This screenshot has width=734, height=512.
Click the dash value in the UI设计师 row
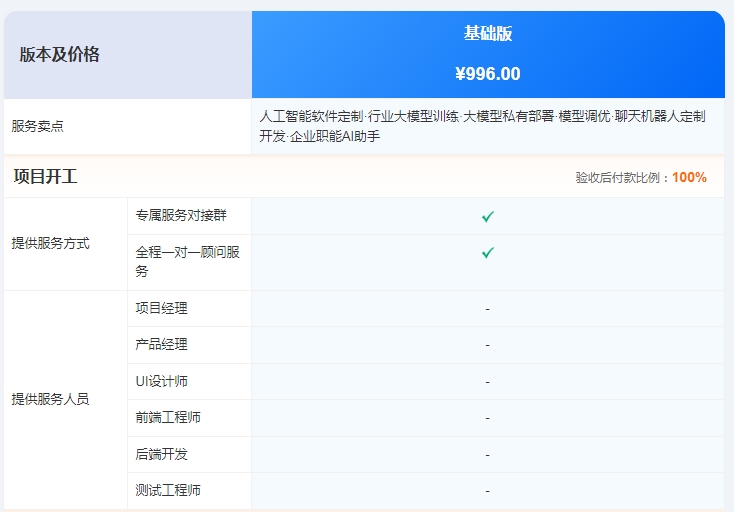[x=488, y=382]
